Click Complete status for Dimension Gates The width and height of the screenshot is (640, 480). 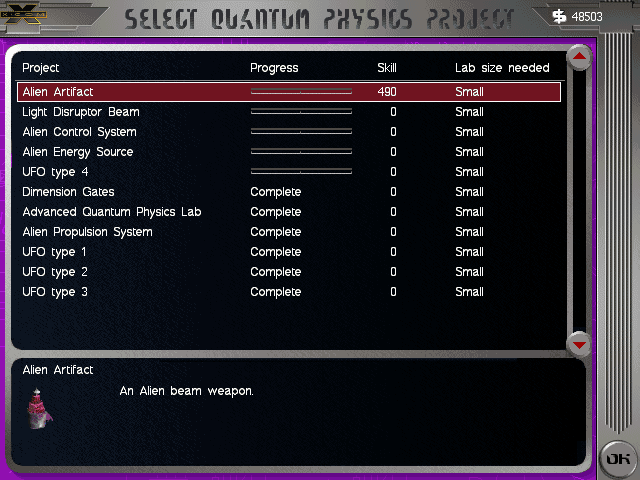pos(276,192)
